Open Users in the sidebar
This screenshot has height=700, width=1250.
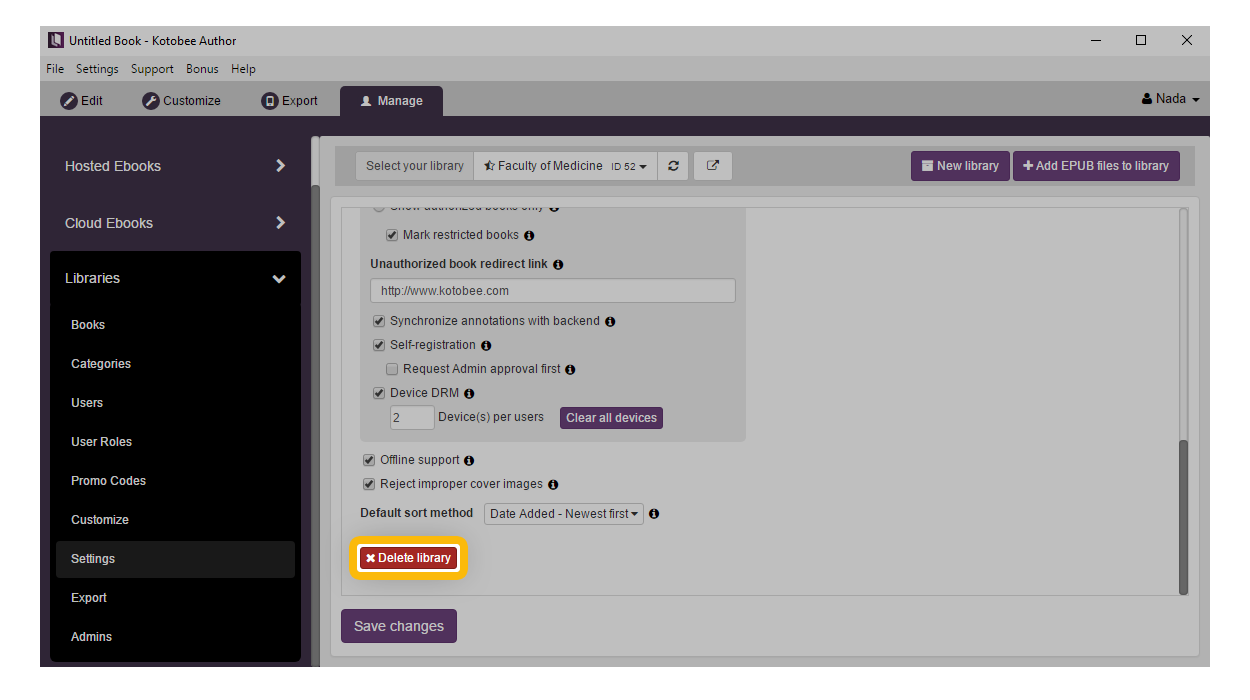175,403
